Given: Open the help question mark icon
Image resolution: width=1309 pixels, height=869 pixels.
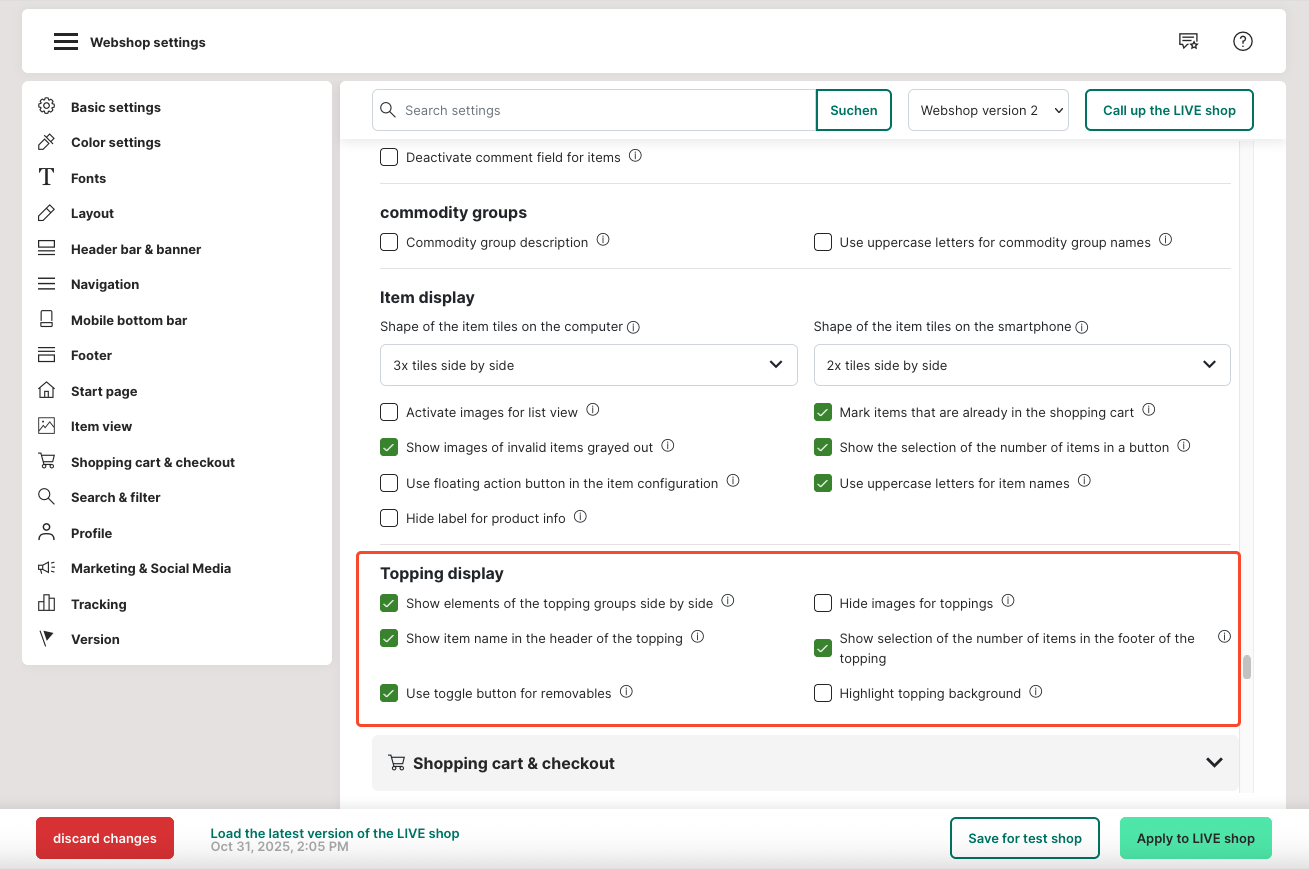Looking at the screenshot, I should (x=1242, y=41).
